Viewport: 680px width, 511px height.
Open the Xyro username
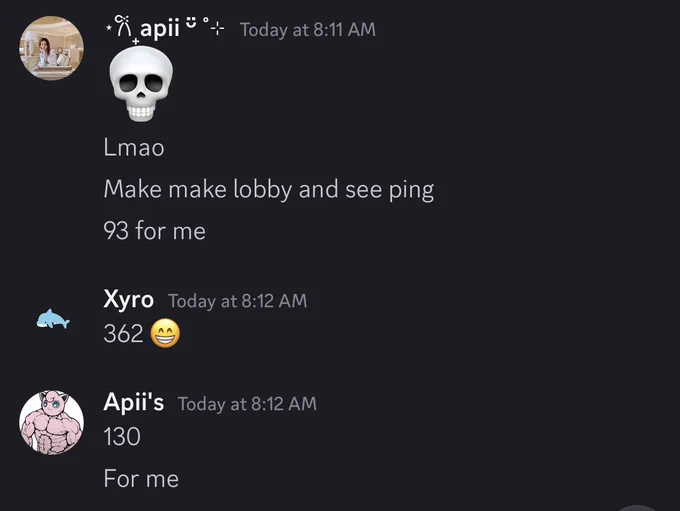point(128,300)
